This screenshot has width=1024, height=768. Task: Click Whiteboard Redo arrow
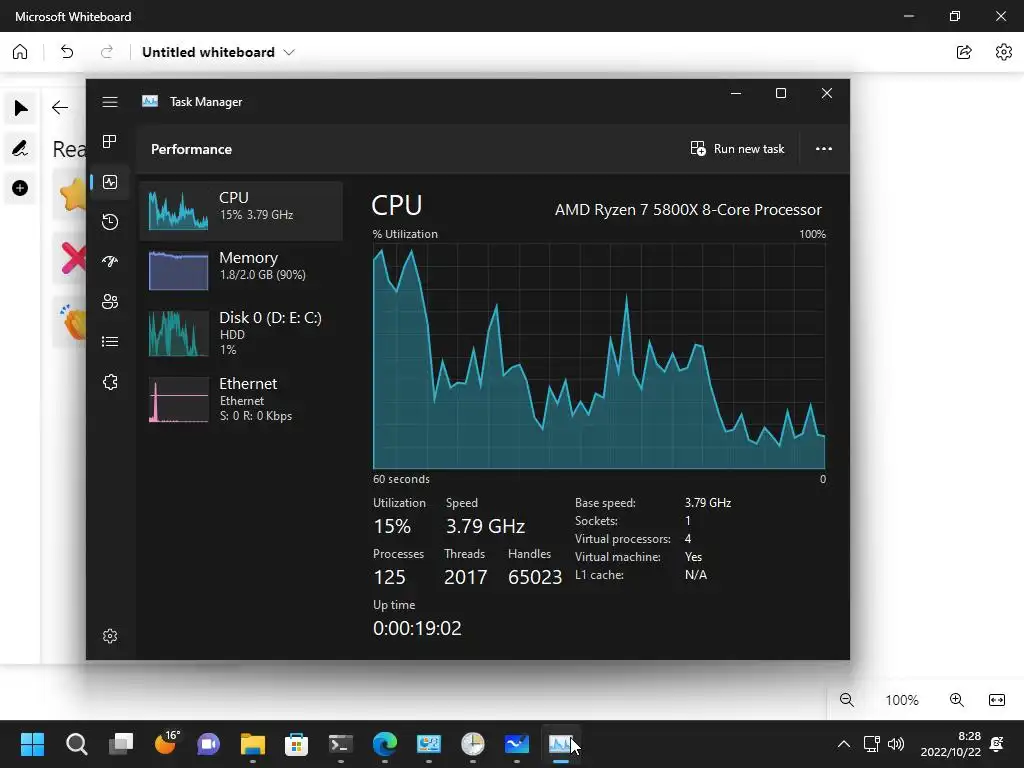(106, 52)
